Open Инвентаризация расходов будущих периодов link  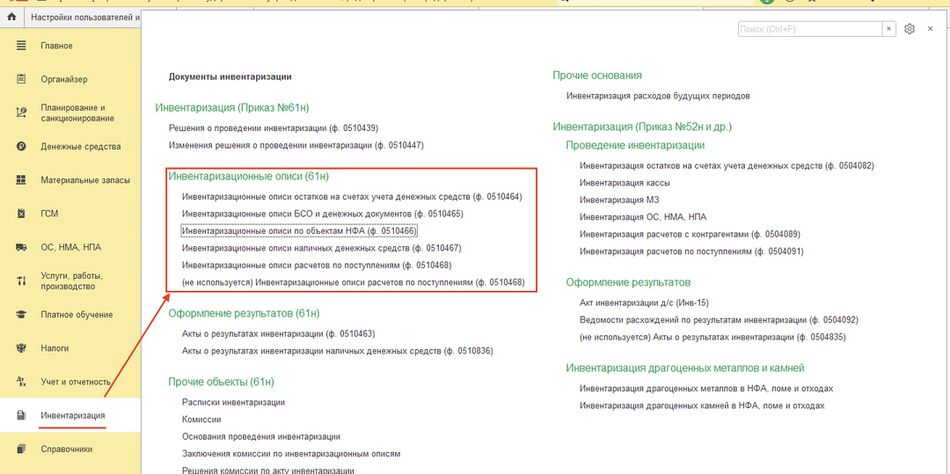point(658,96)
